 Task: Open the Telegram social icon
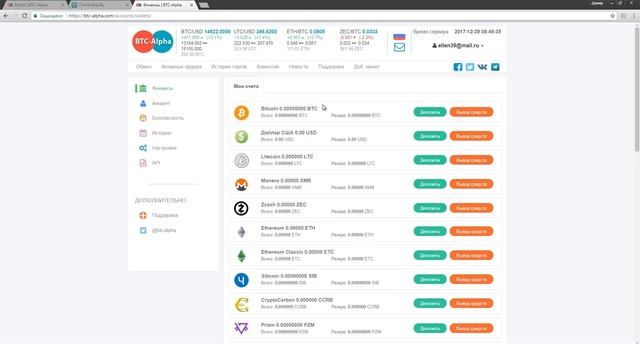point(495,67)
